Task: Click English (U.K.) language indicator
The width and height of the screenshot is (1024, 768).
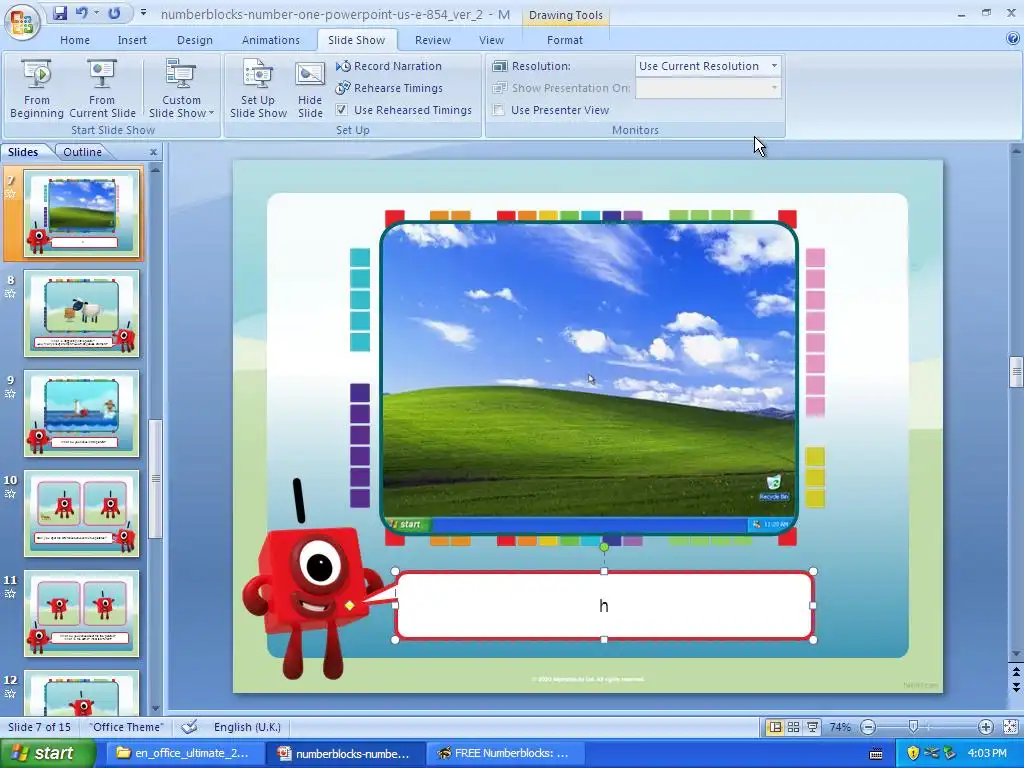Action: coord(247,727)
